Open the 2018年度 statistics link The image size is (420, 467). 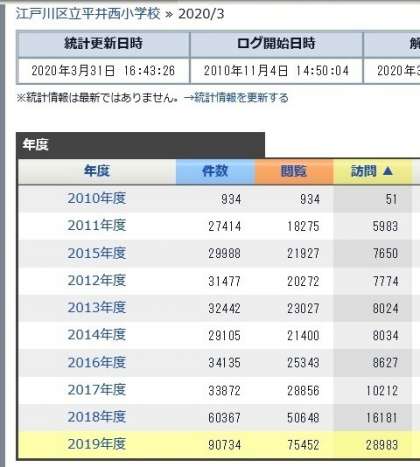point(97,417)
